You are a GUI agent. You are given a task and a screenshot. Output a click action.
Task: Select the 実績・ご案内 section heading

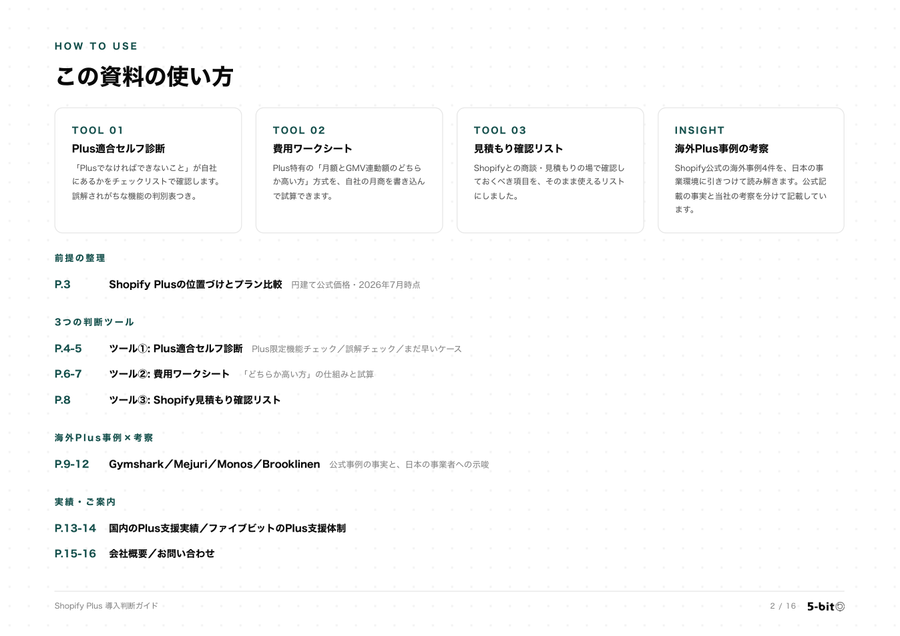[85, 502]
